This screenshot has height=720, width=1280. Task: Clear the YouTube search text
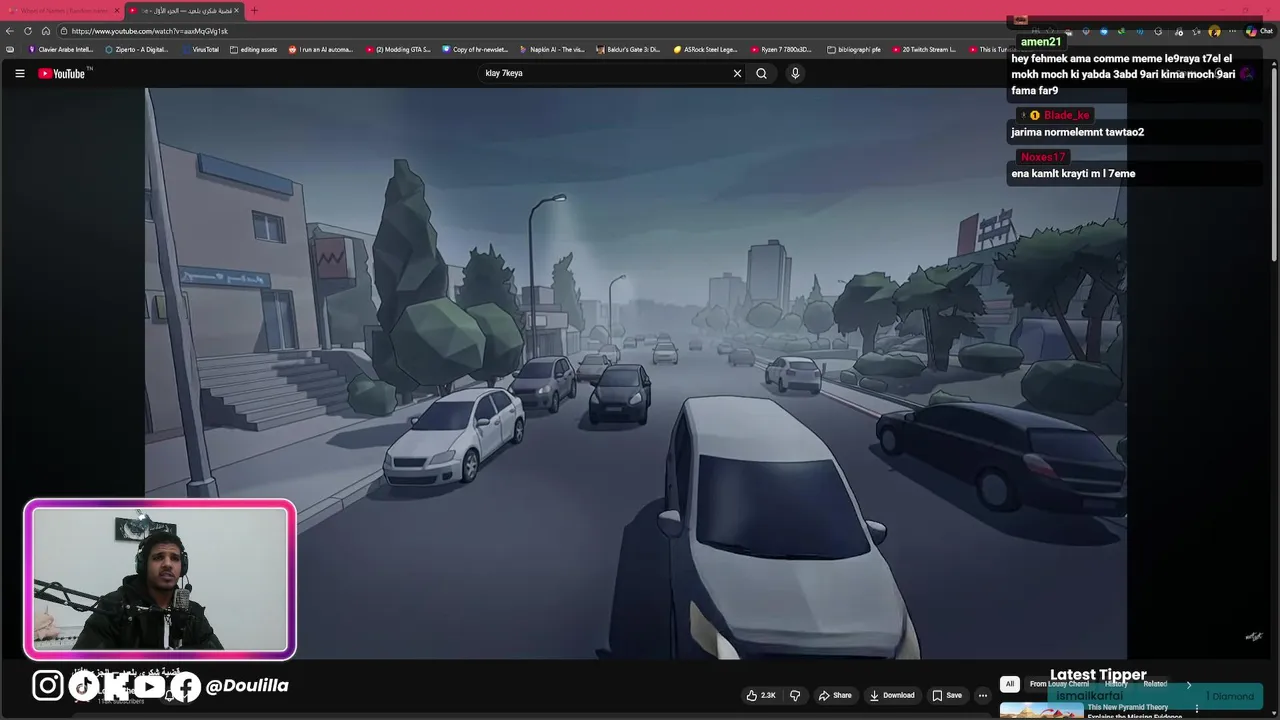(x=737, y=73)
